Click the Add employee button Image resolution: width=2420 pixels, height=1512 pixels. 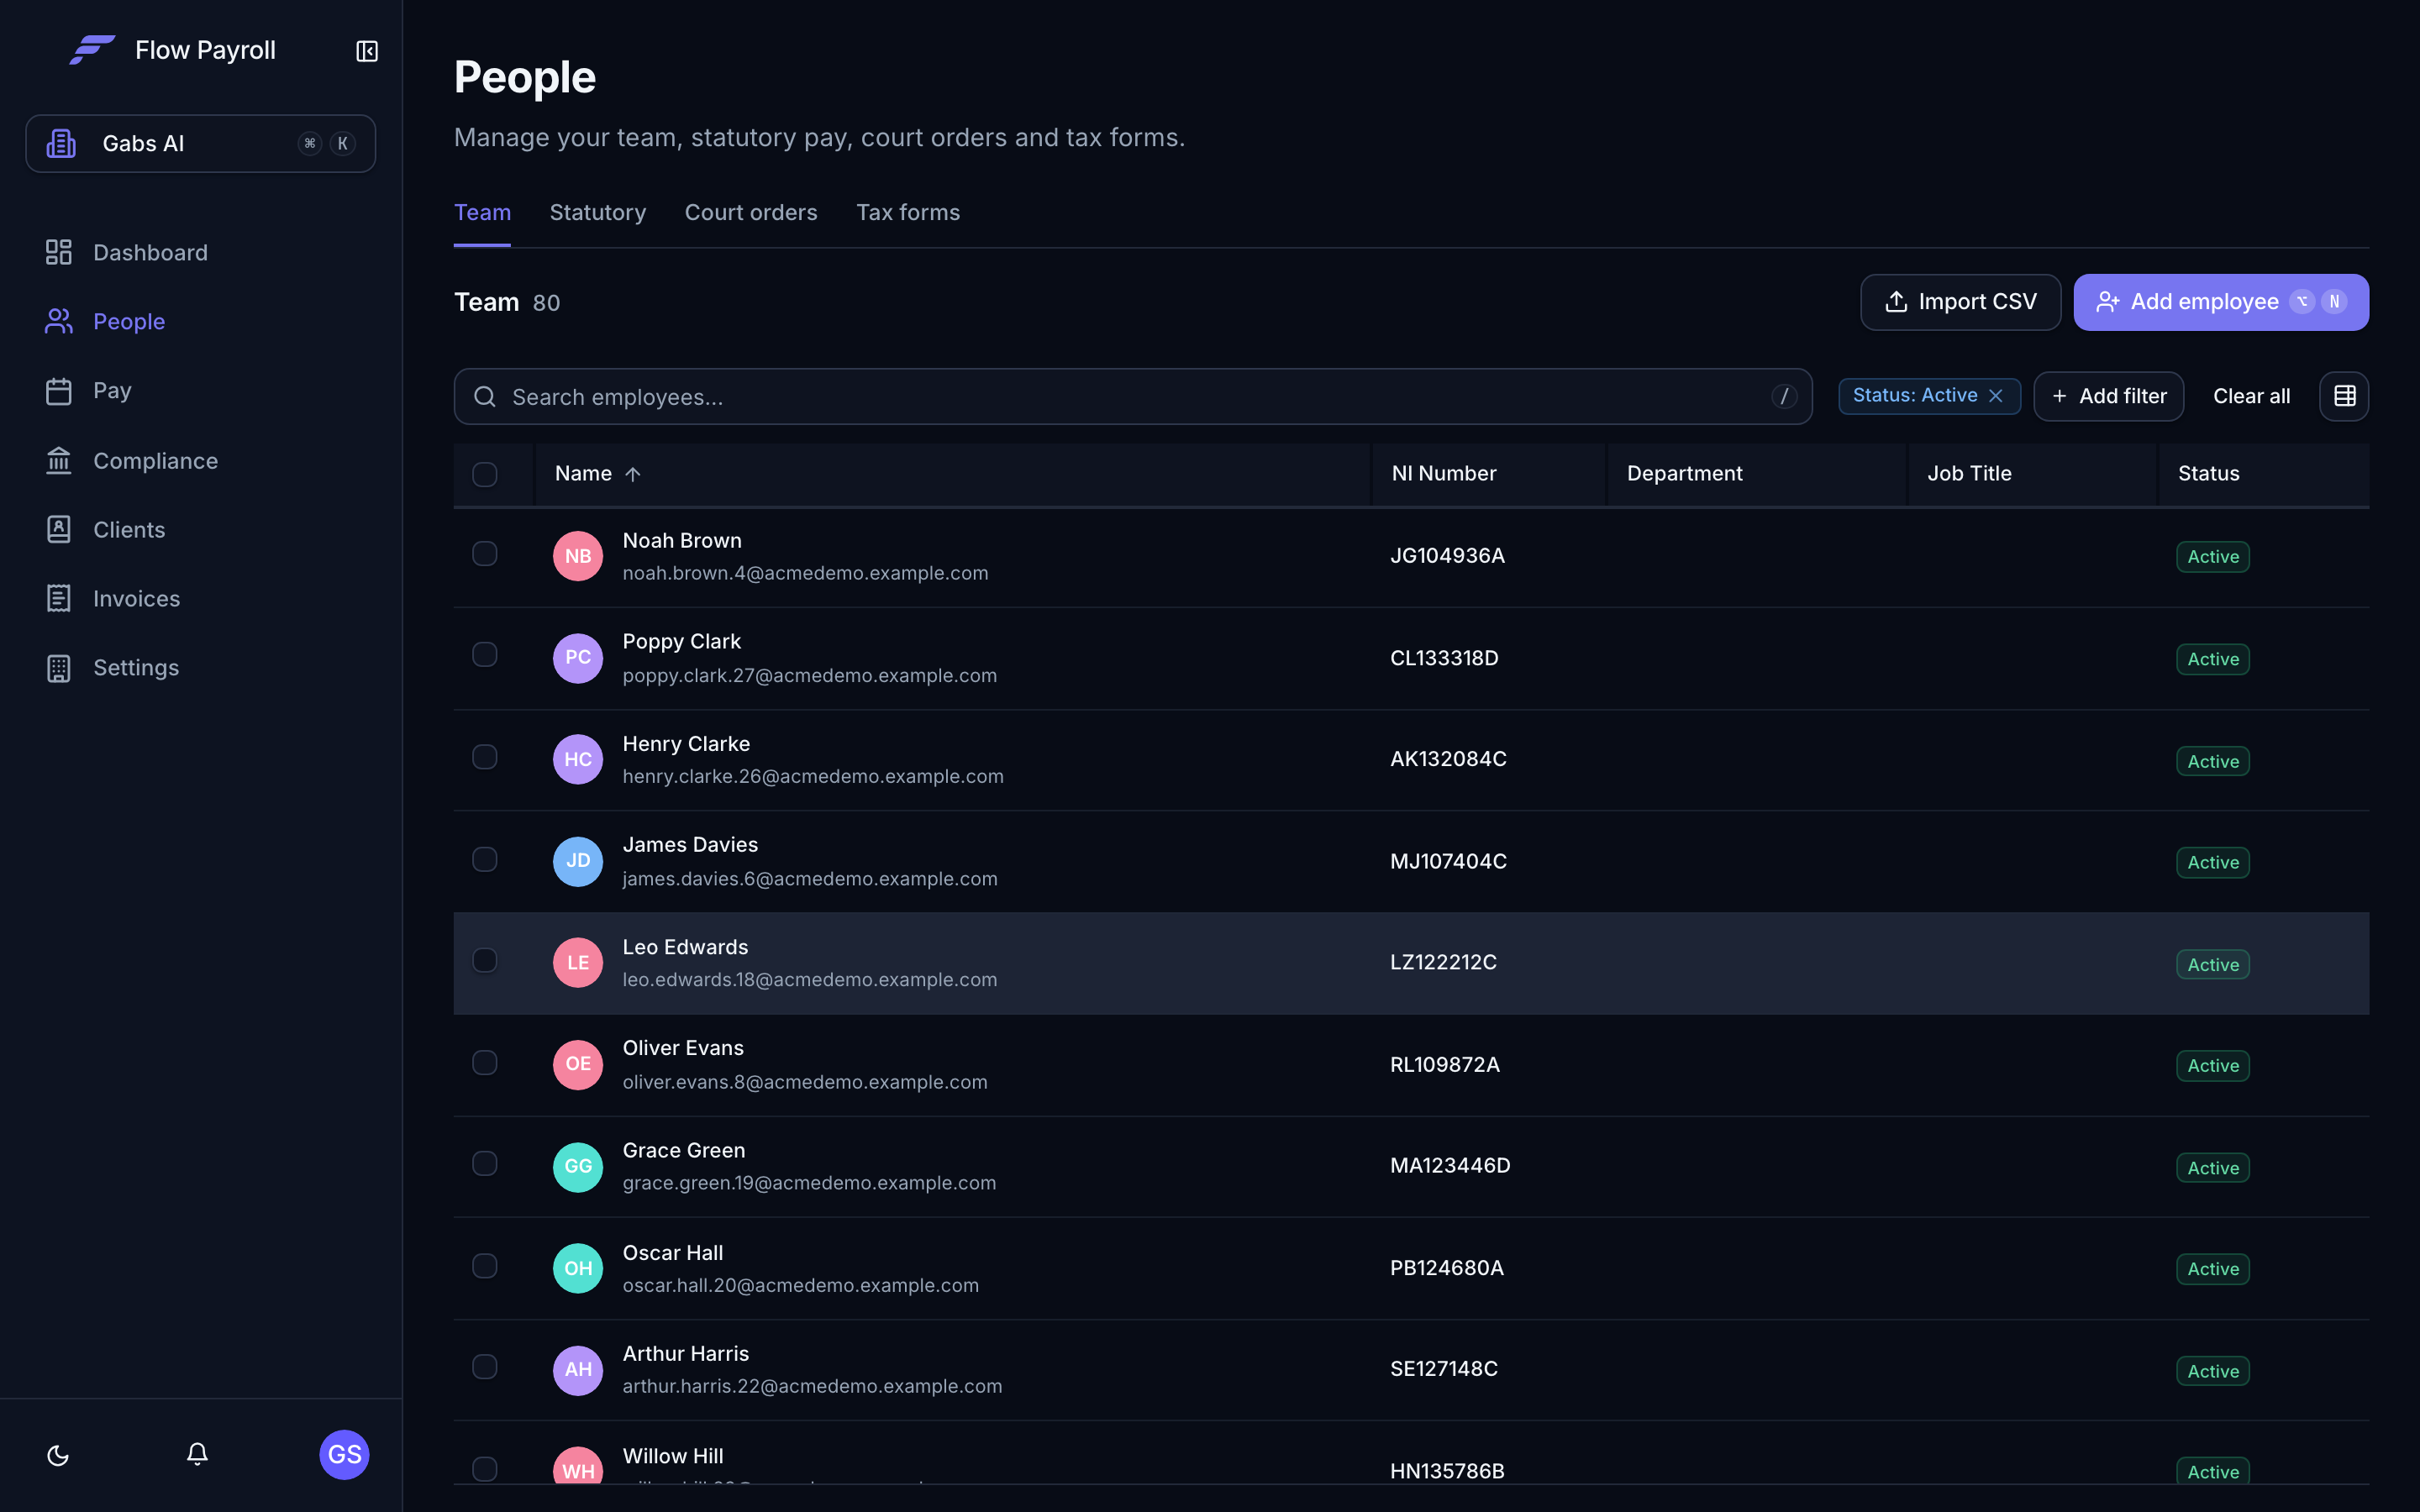point(2221,302)
